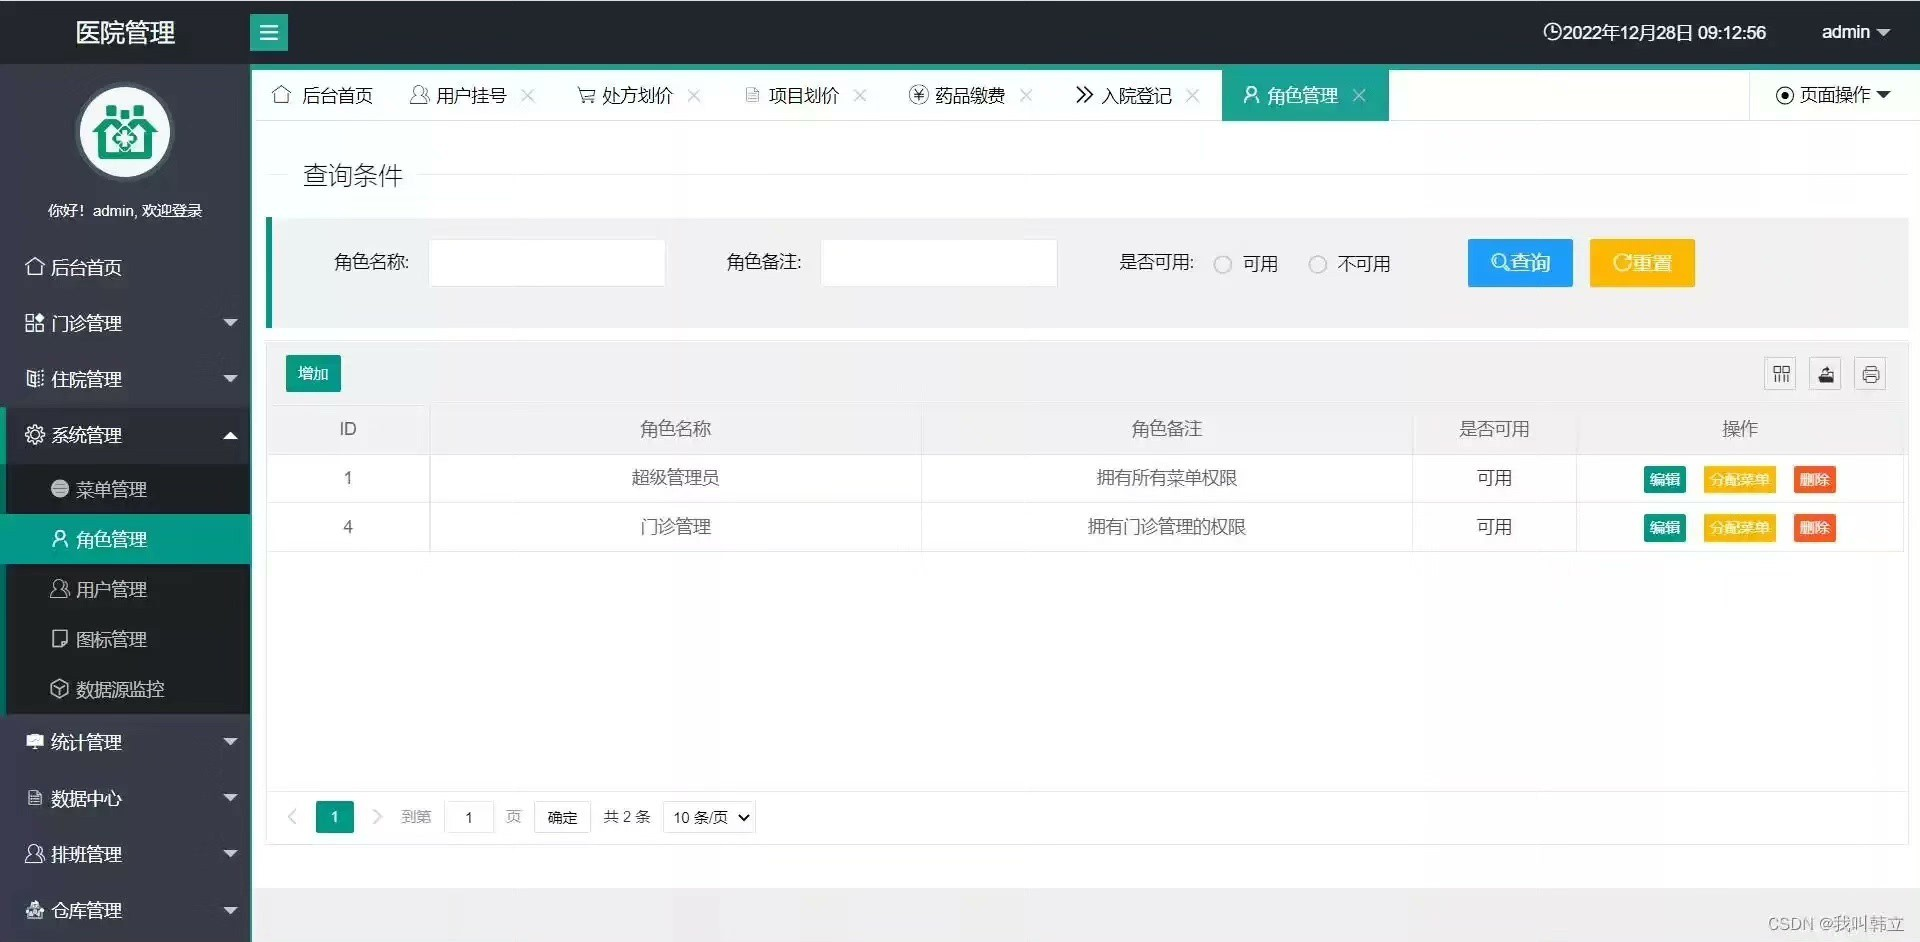Click the 角色备注 column header
1920x942 pixels.
click(1167, 429)
